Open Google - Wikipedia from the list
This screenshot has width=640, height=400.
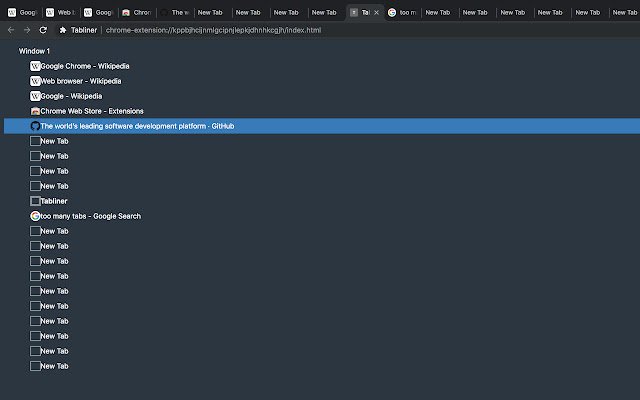71,96
